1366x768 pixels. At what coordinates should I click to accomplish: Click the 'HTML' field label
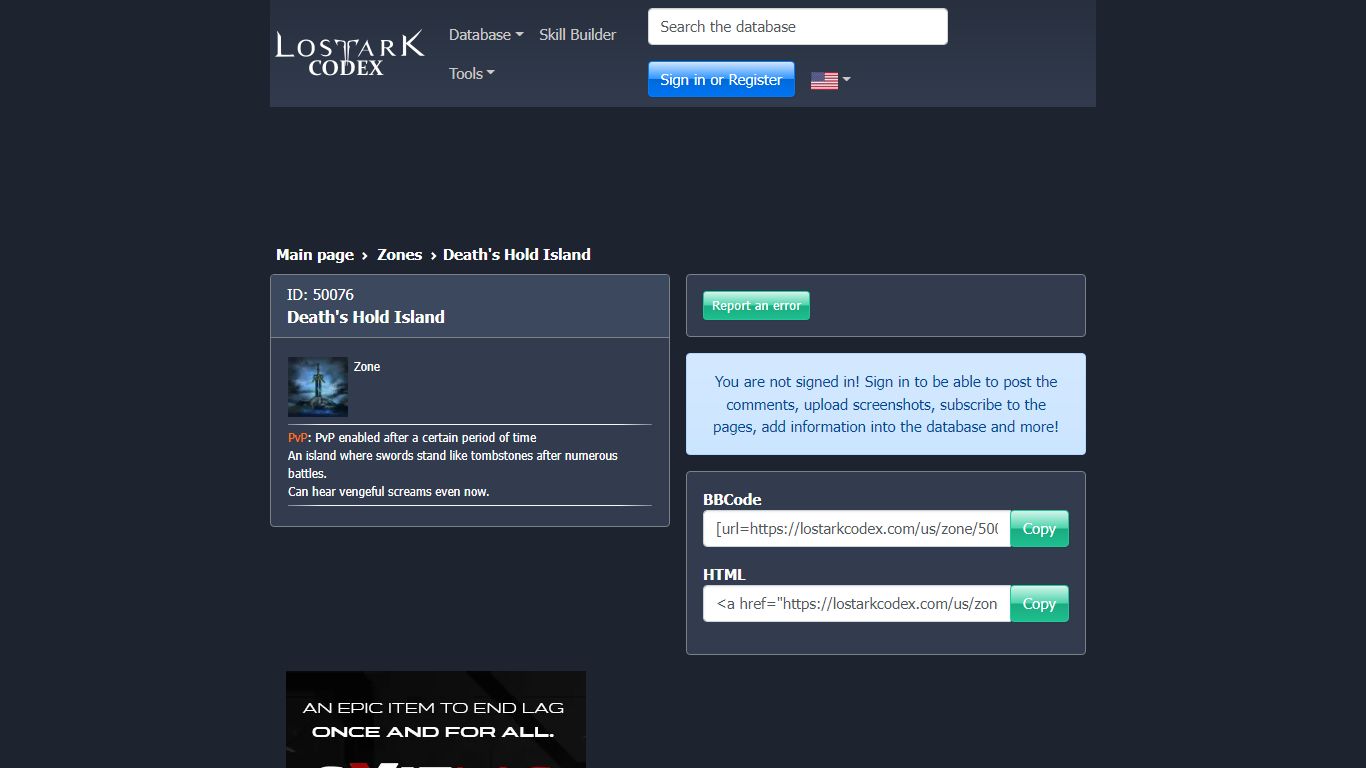click(724, 575)
